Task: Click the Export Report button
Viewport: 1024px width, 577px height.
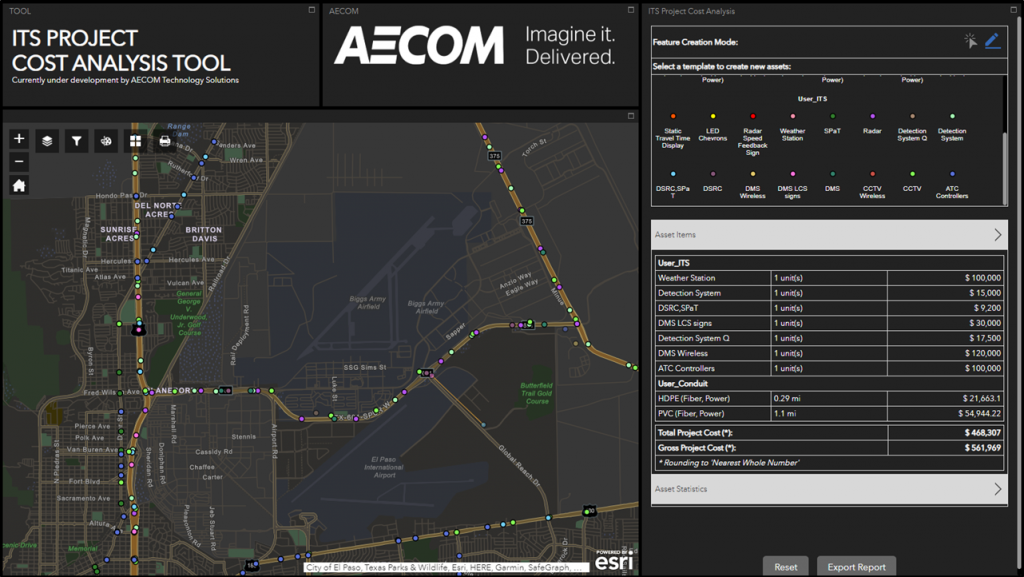Action: pos(856,567)
